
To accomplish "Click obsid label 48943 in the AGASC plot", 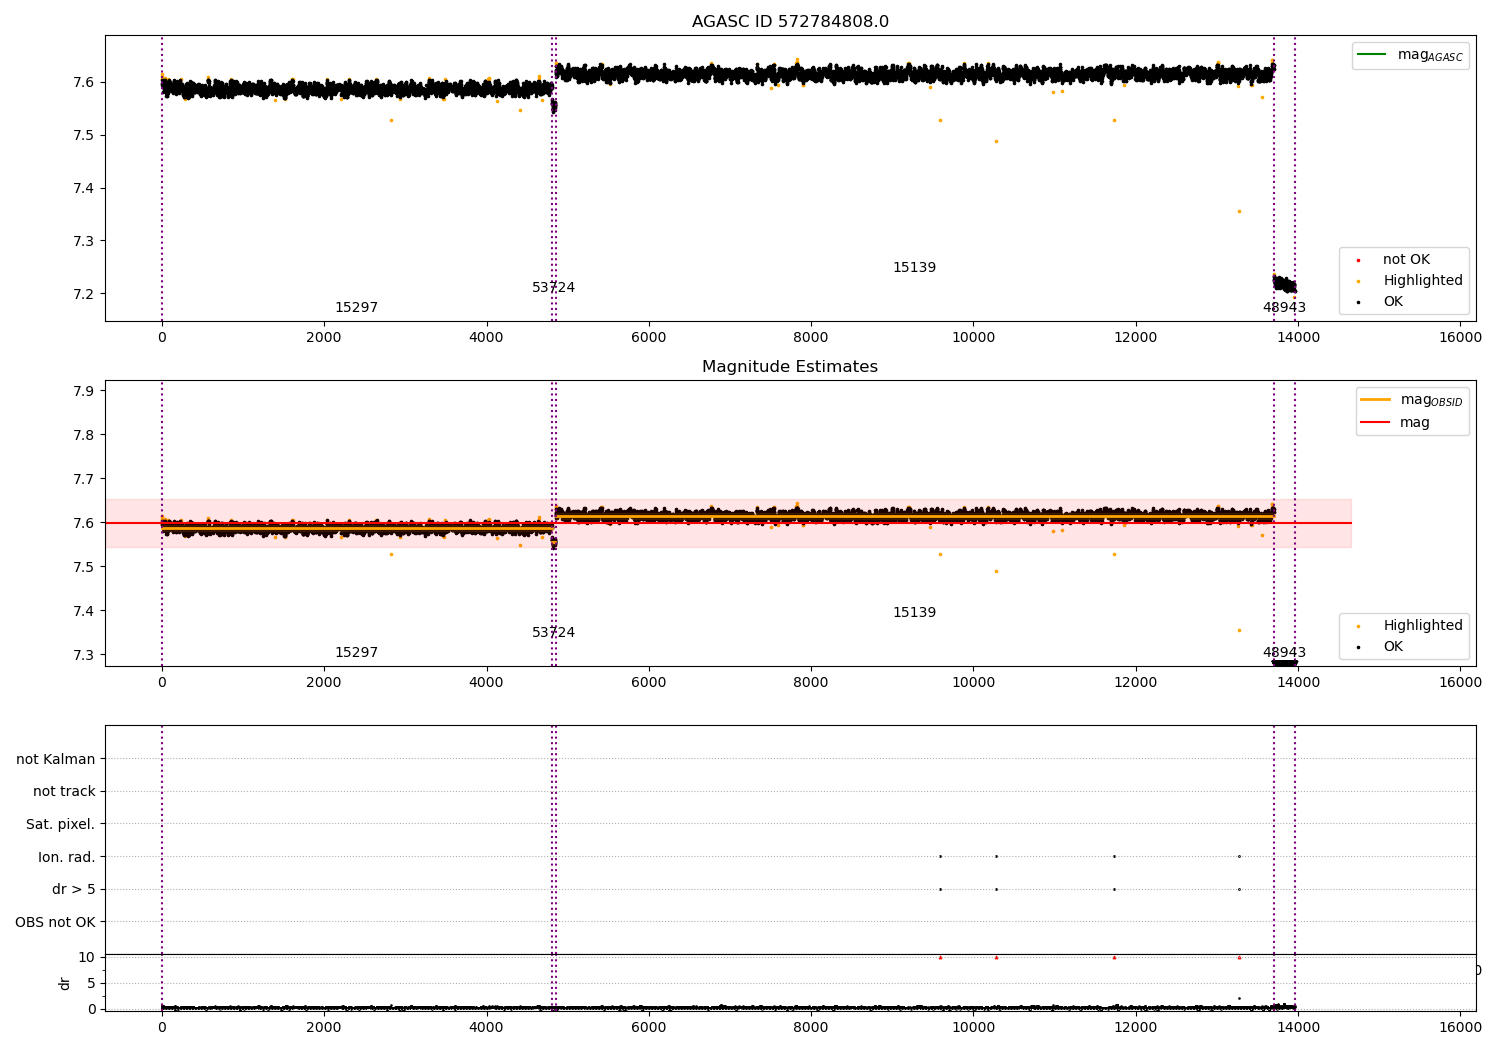I will click(x=1284, y=308).
